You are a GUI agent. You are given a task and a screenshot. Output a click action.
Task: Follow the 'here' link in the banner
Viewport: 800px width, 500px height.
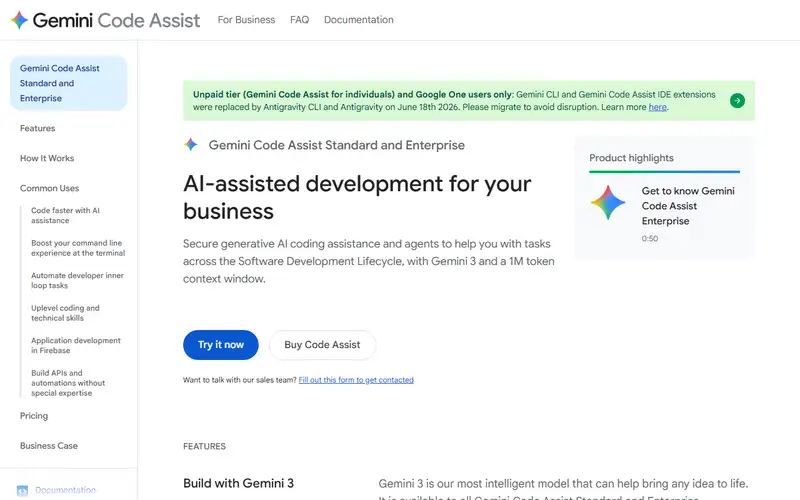pos(658,107)
